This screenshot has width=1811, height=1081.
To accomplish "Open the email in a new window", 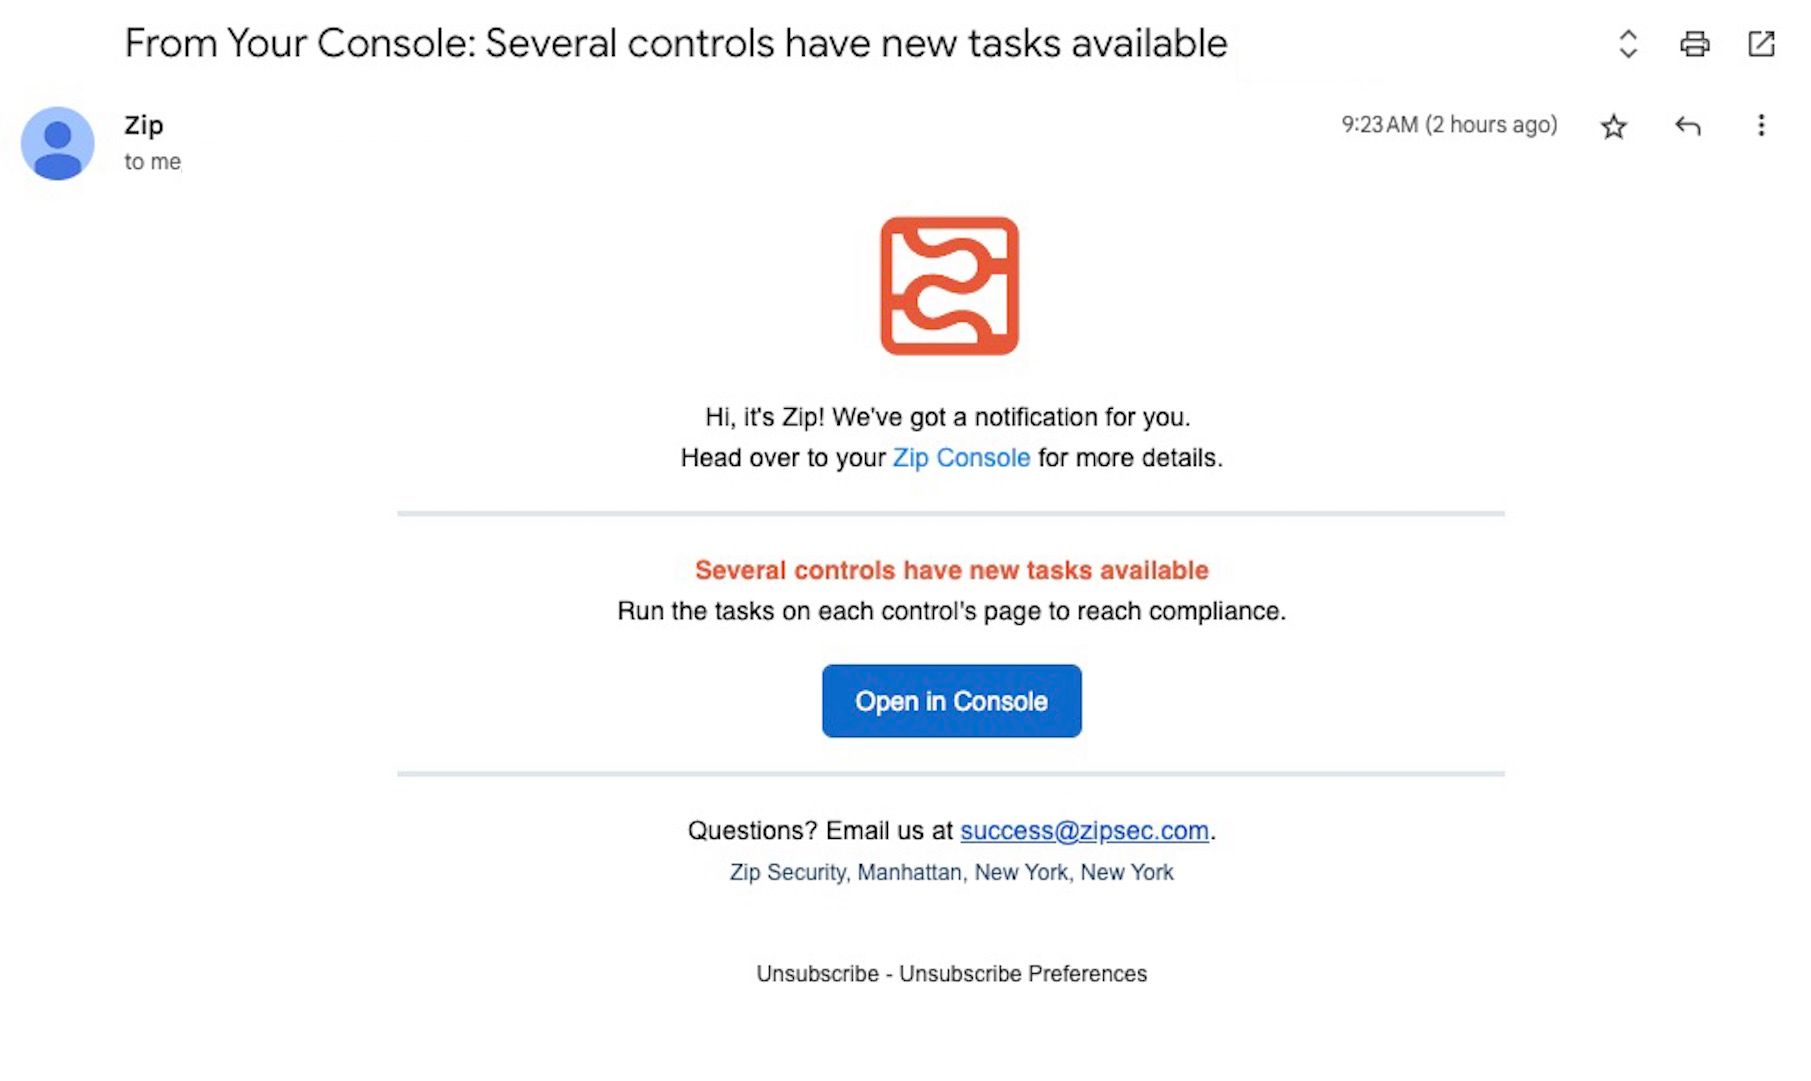I will 1761,44.
